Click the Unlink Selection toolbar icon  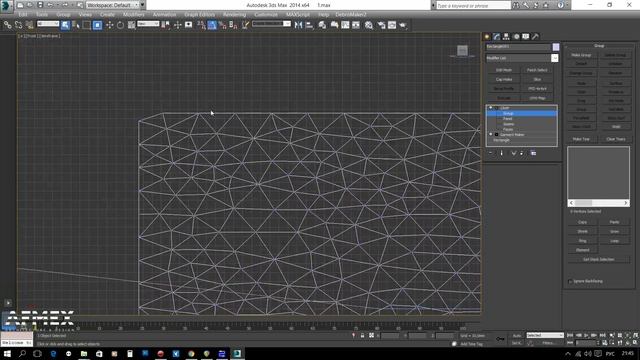tap(18, 25)
